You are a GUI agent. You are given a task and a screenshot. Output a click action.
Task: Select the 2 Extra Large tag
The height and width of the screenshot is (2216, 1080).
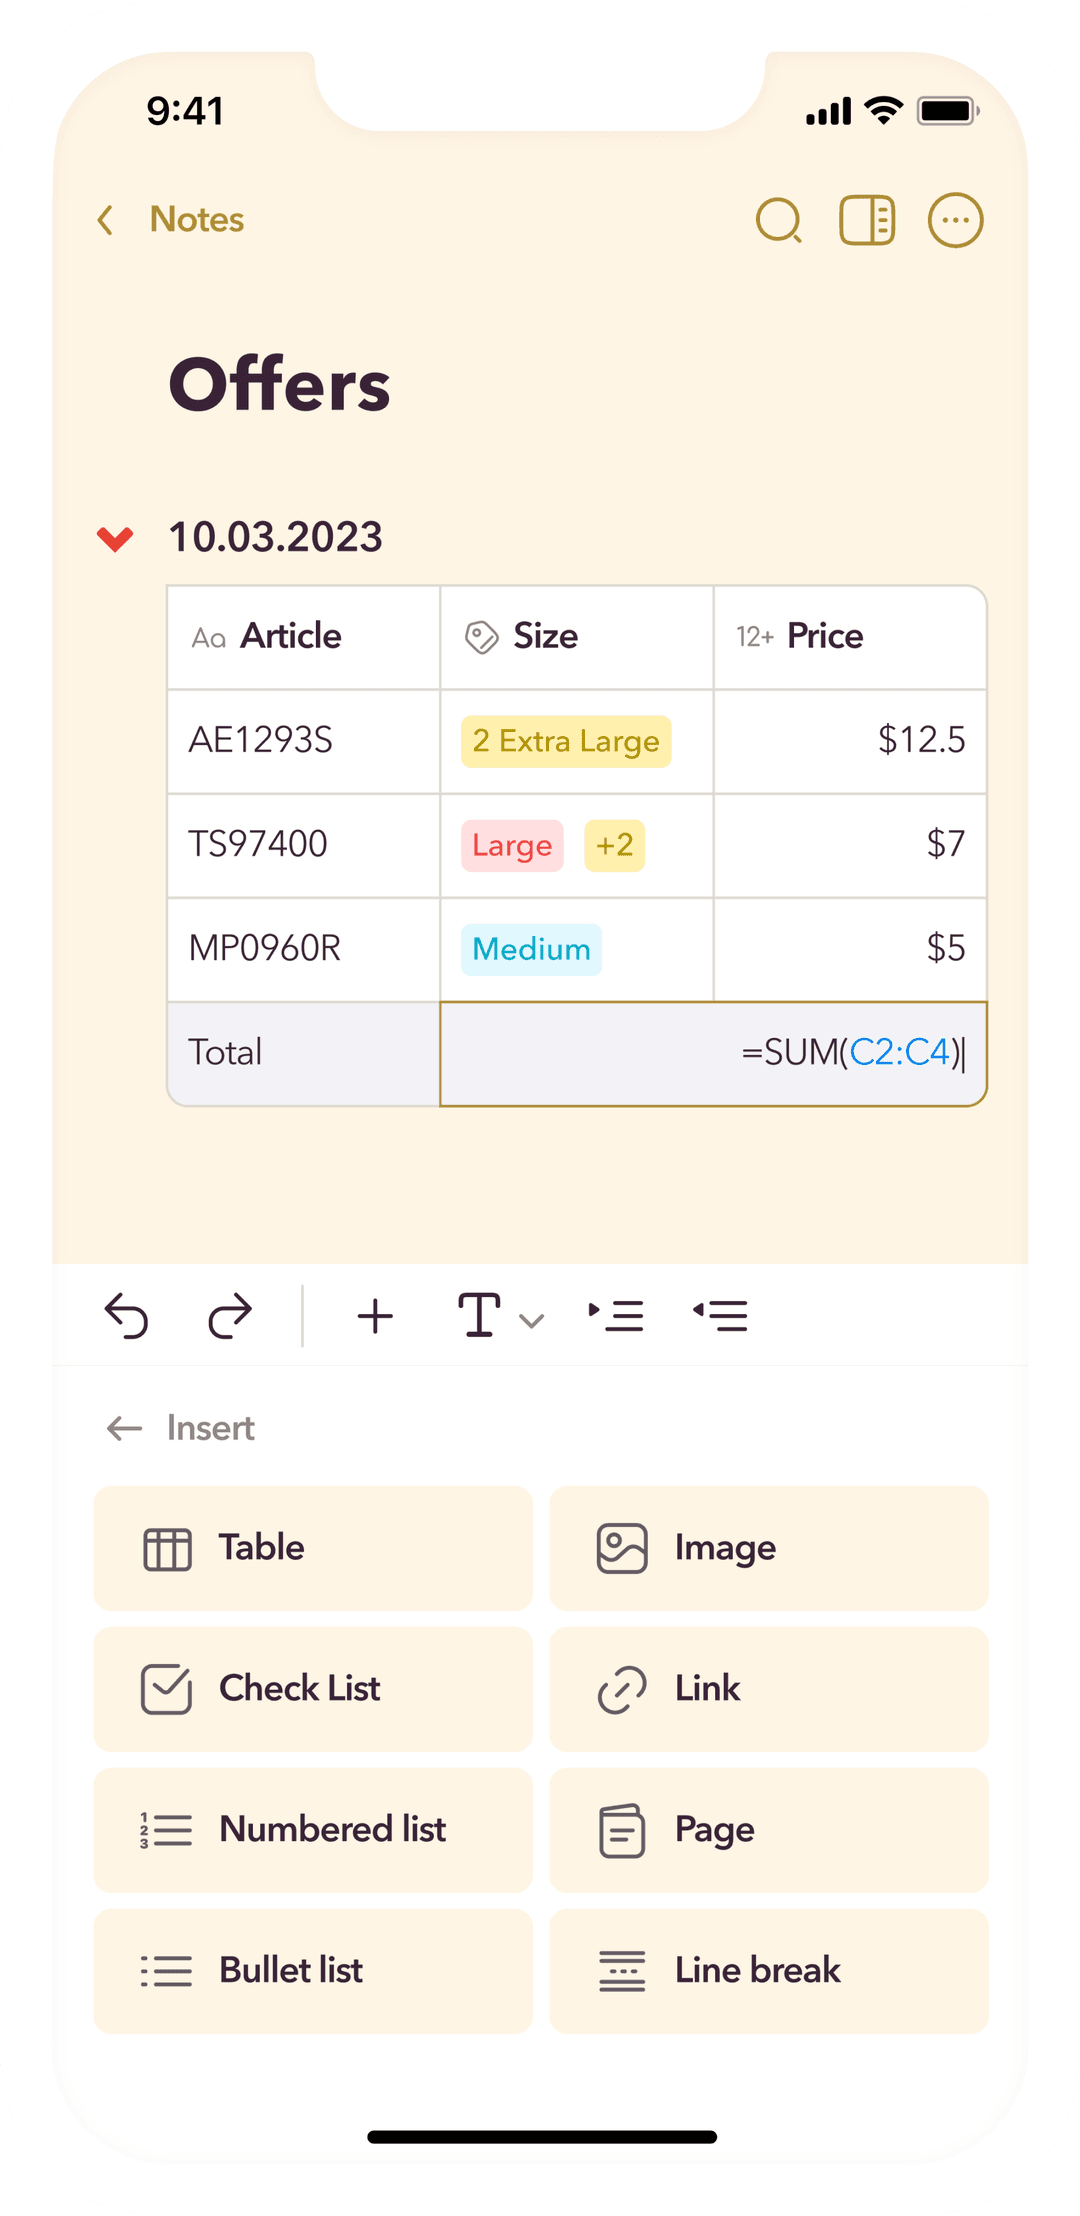pos(566,742)
